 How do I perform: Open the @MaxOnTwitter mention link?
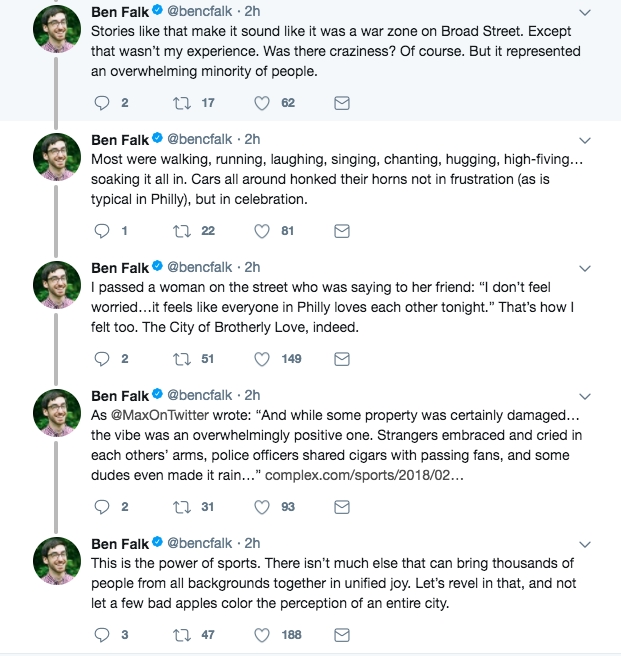pyautogui.click(x=159, y=415)
